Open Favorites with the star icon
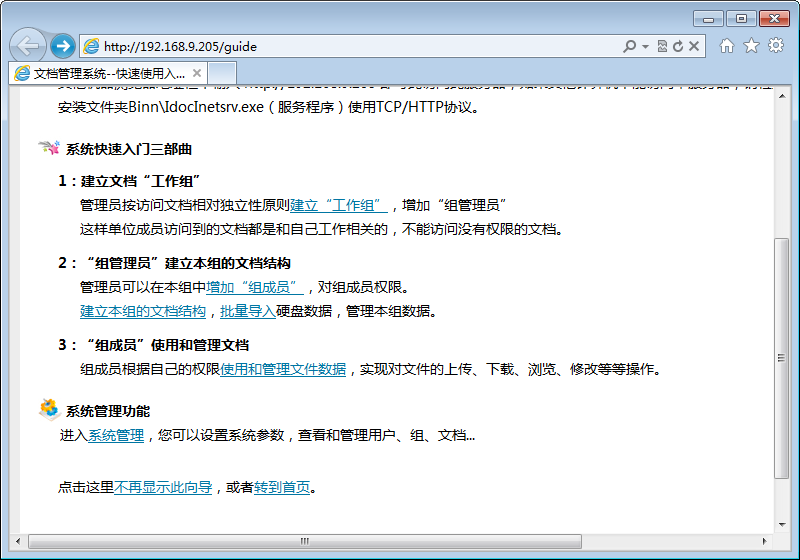The width and height of the screenshot is (800, 560). pos(751,46)
